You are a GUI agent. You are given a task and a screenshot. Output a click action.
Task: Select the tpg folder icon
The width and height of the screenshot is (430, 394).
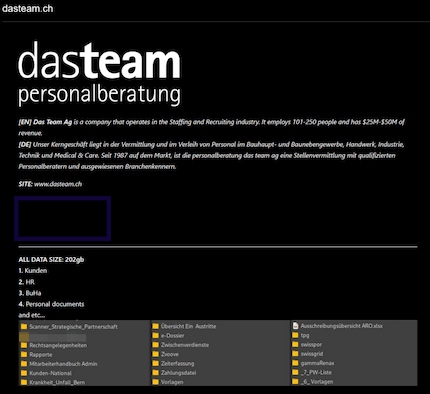pyautogui.click(x=295, y=335)
